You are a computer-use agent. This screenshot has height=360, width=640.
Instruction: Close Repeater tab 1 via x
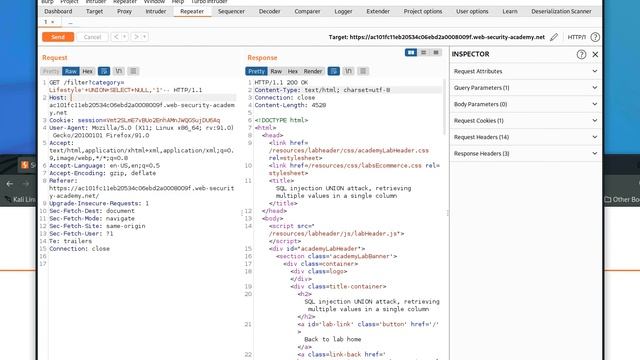click(x=53, y=22)
